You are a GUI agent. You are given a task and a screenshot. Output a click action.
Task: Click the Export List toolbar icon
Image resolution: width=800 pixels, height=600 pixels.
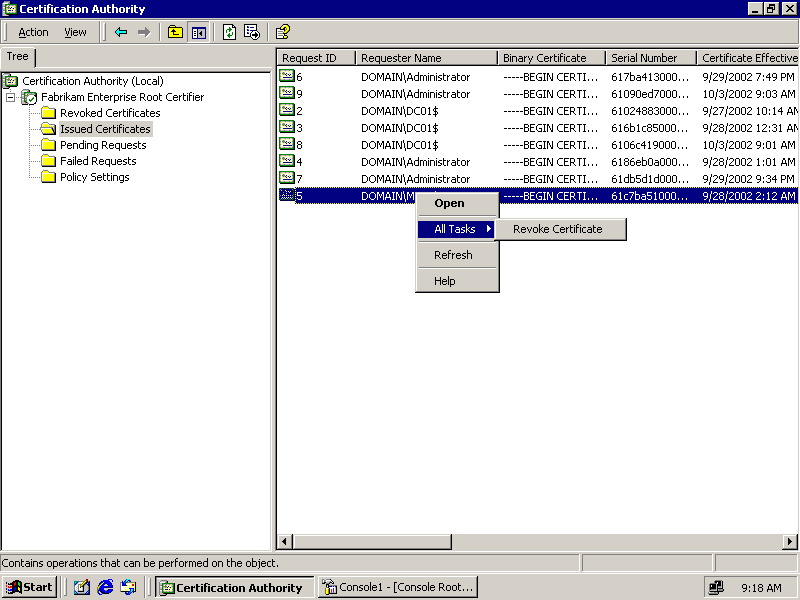[x=252, y=32]
